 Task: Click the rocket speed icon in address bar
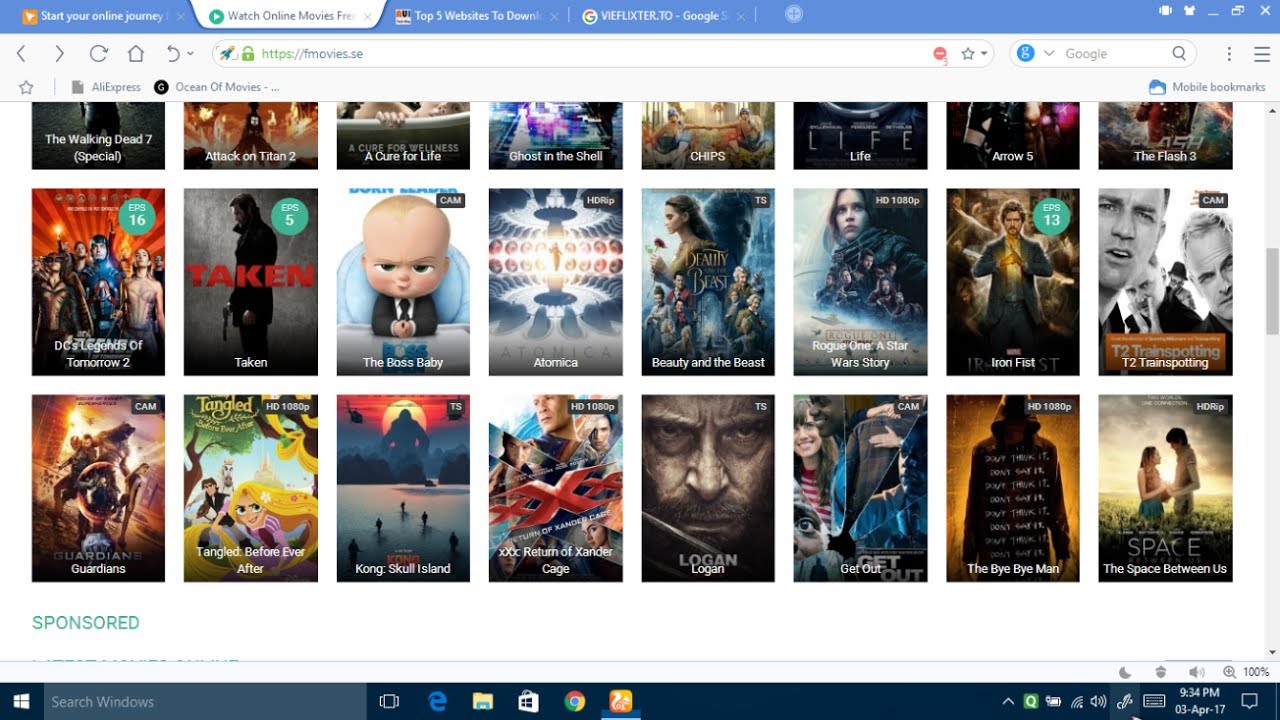click(x=227, y=54)
